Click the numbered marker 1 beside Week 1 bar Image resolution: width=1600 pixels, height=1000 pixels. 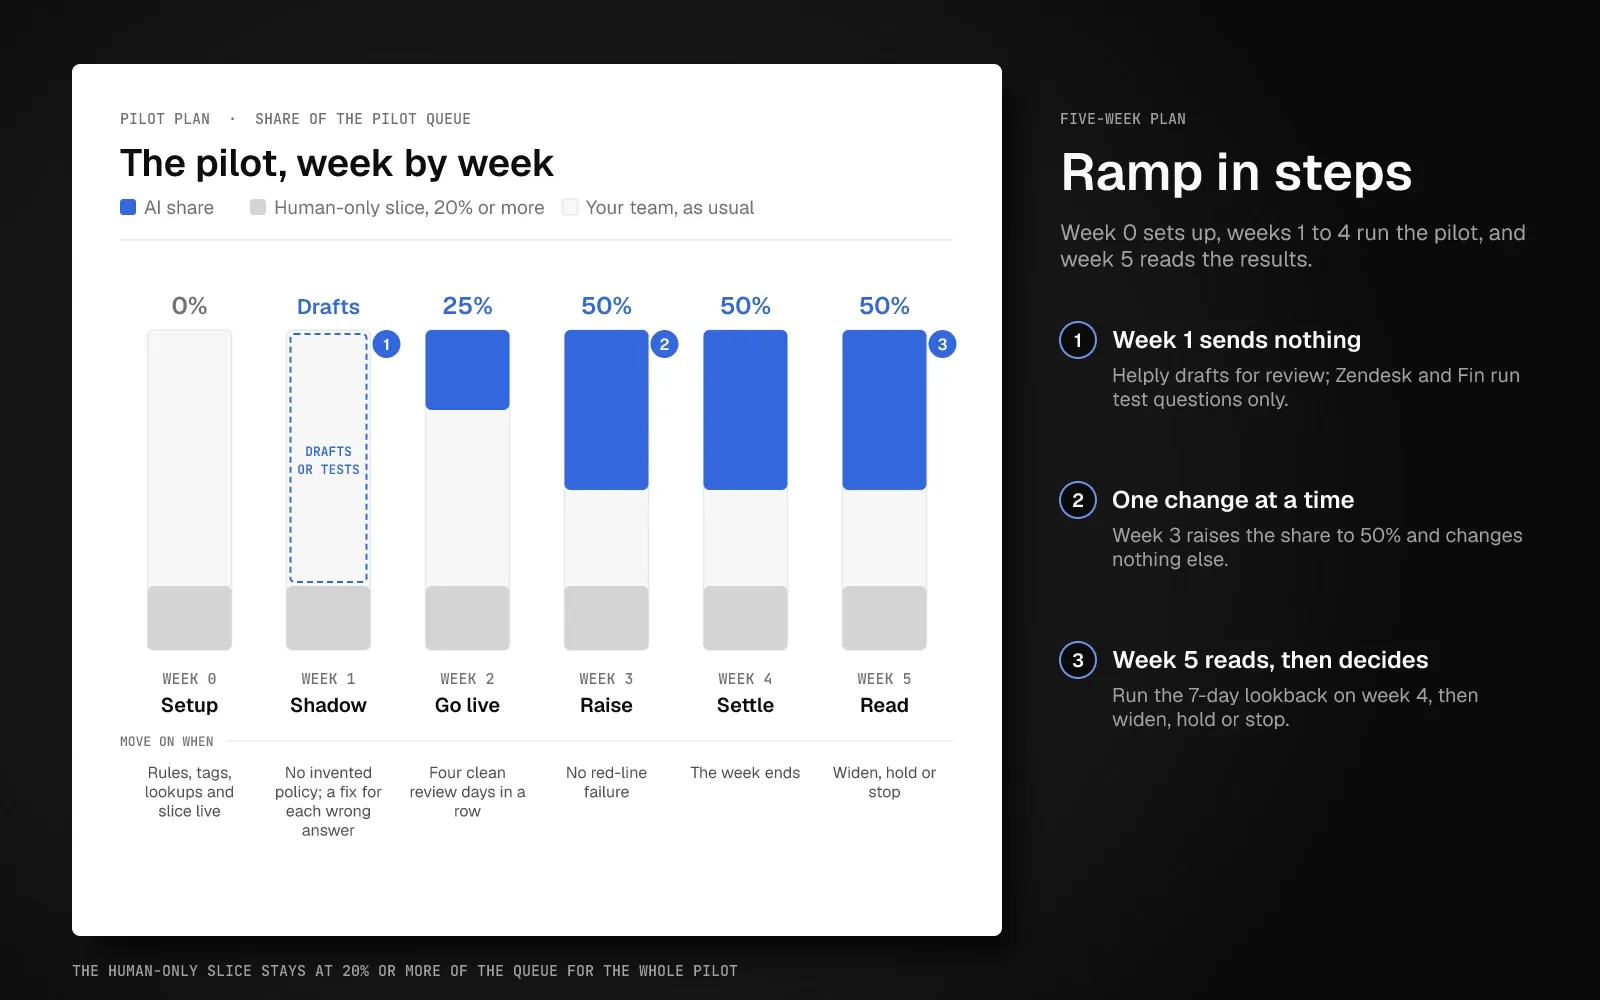coord(386,344)
